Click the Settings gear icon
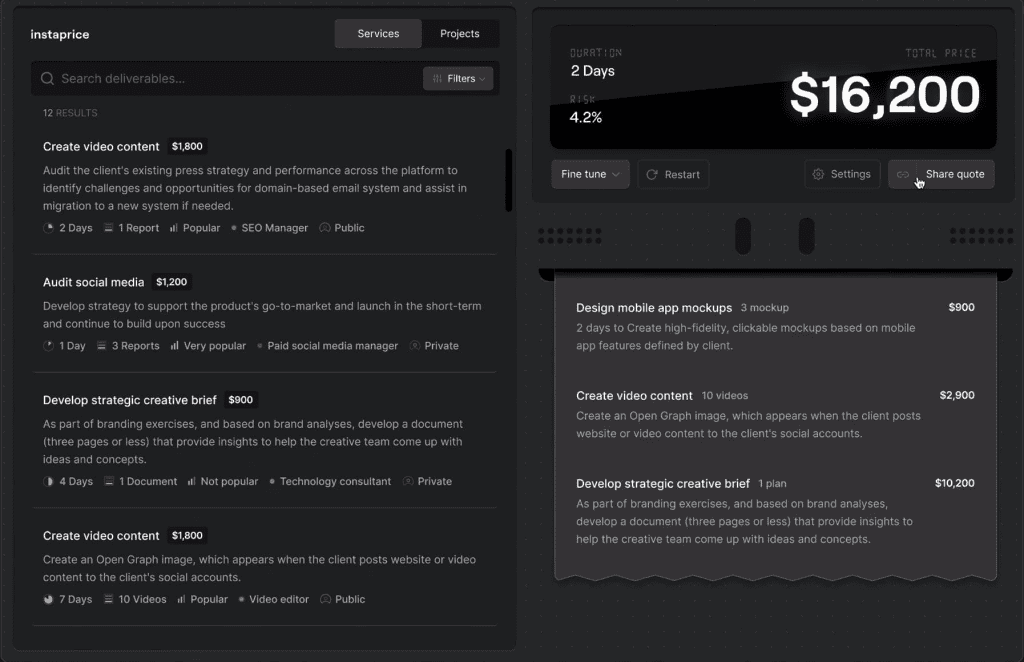 818,174
